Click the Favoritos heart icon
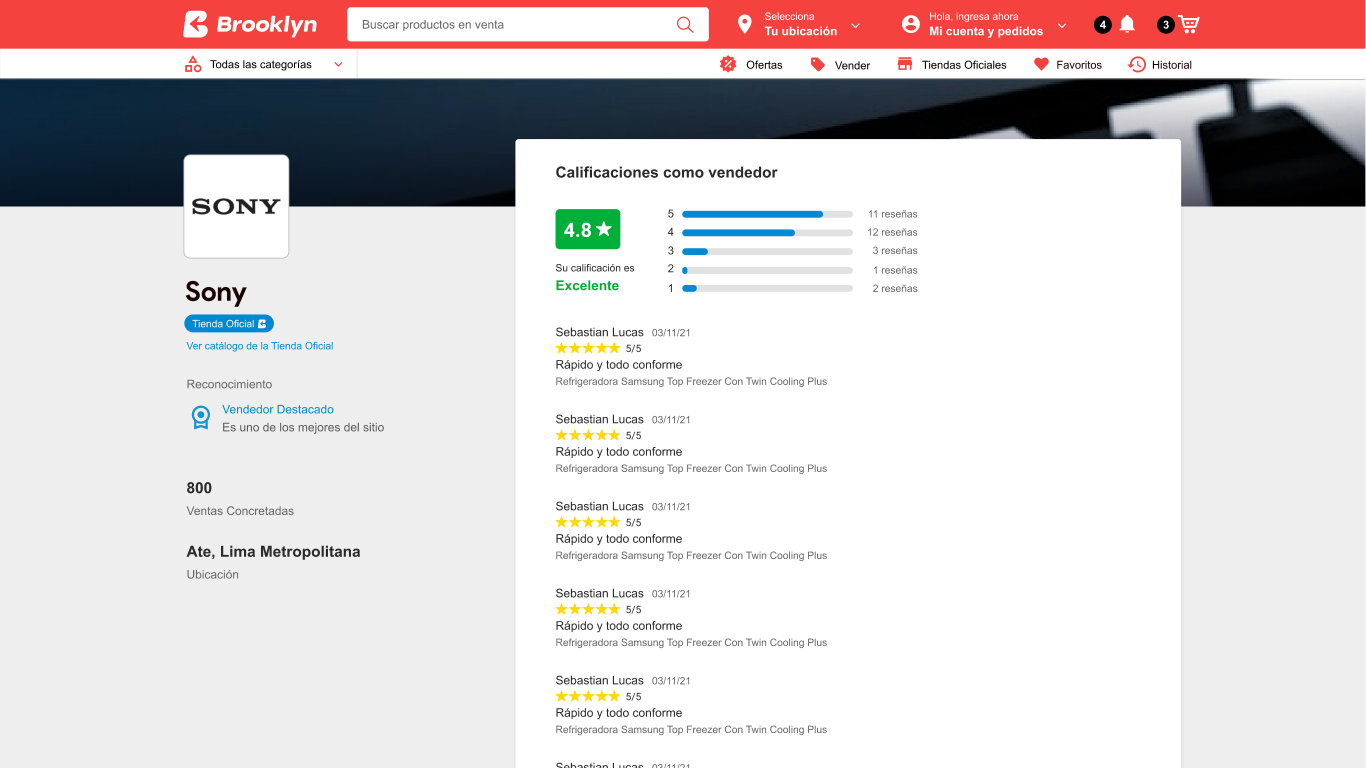Screen dimensions: 1366x768 pyautogui.click(x=1041, y=64)
